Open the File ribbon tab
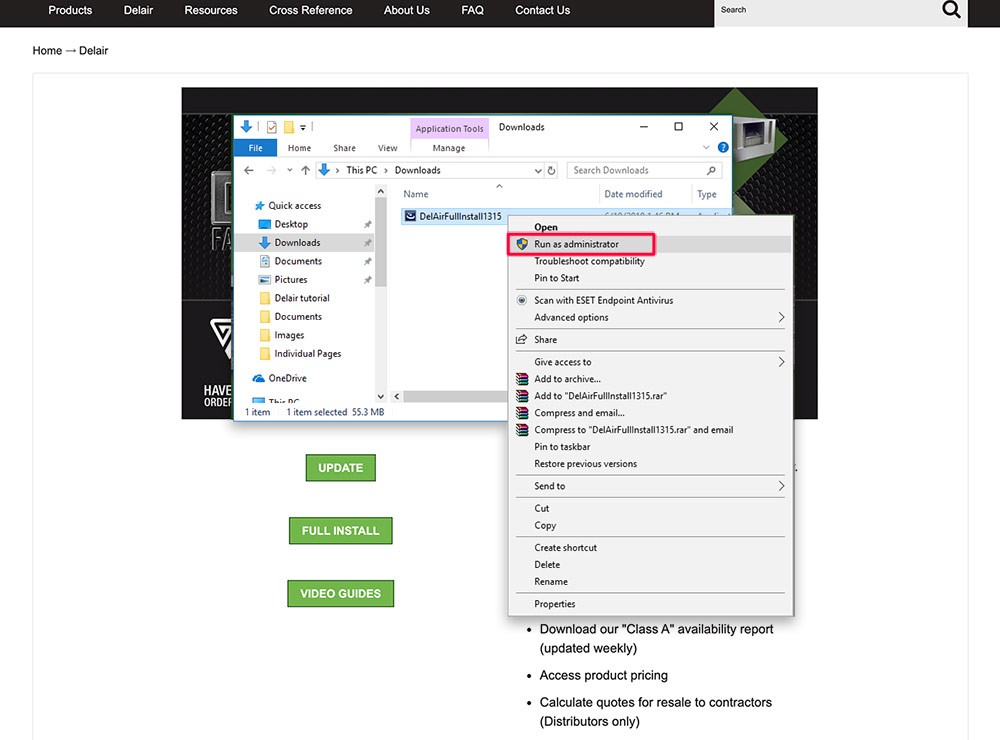Image resolution: width=1000 pixels, height=740 pixels. point(255,147)
